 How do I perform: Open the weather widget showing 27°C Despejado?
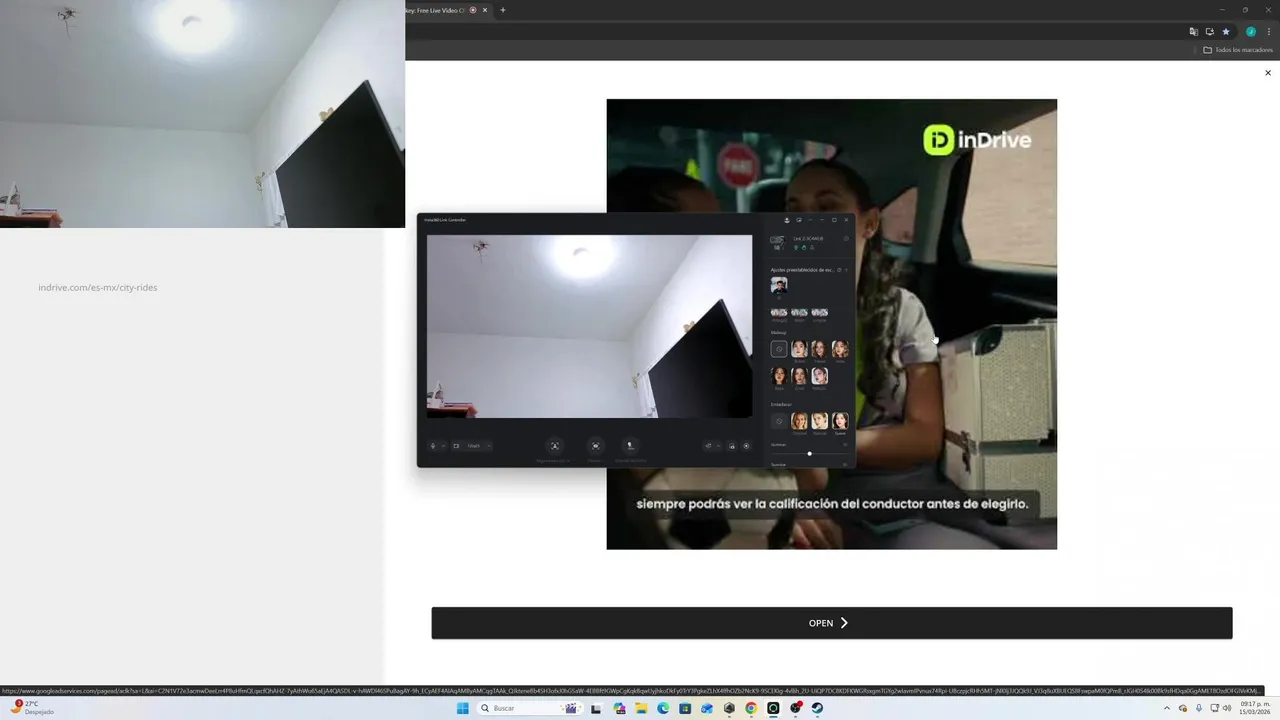[32, 707]
